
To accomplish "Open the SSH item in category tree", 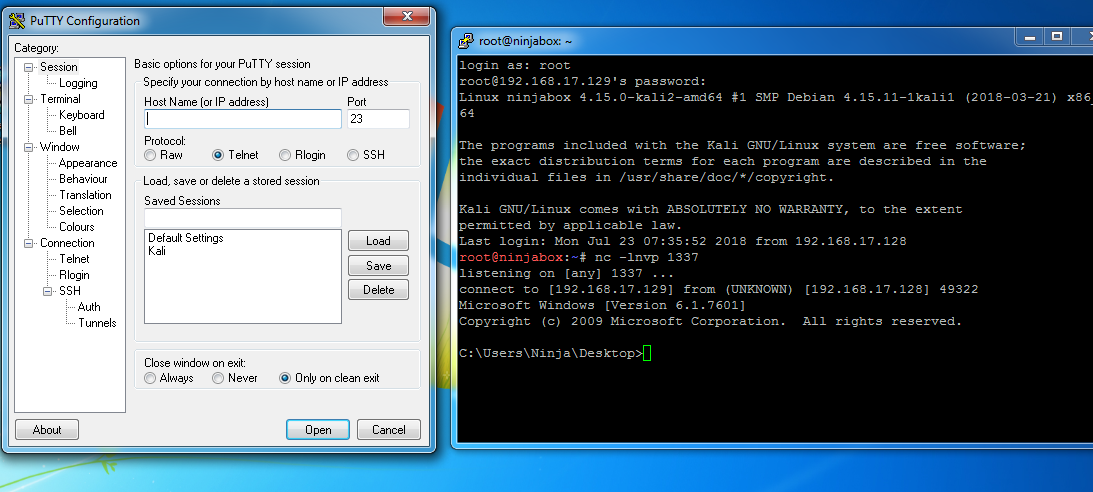I will pos(70,291).
